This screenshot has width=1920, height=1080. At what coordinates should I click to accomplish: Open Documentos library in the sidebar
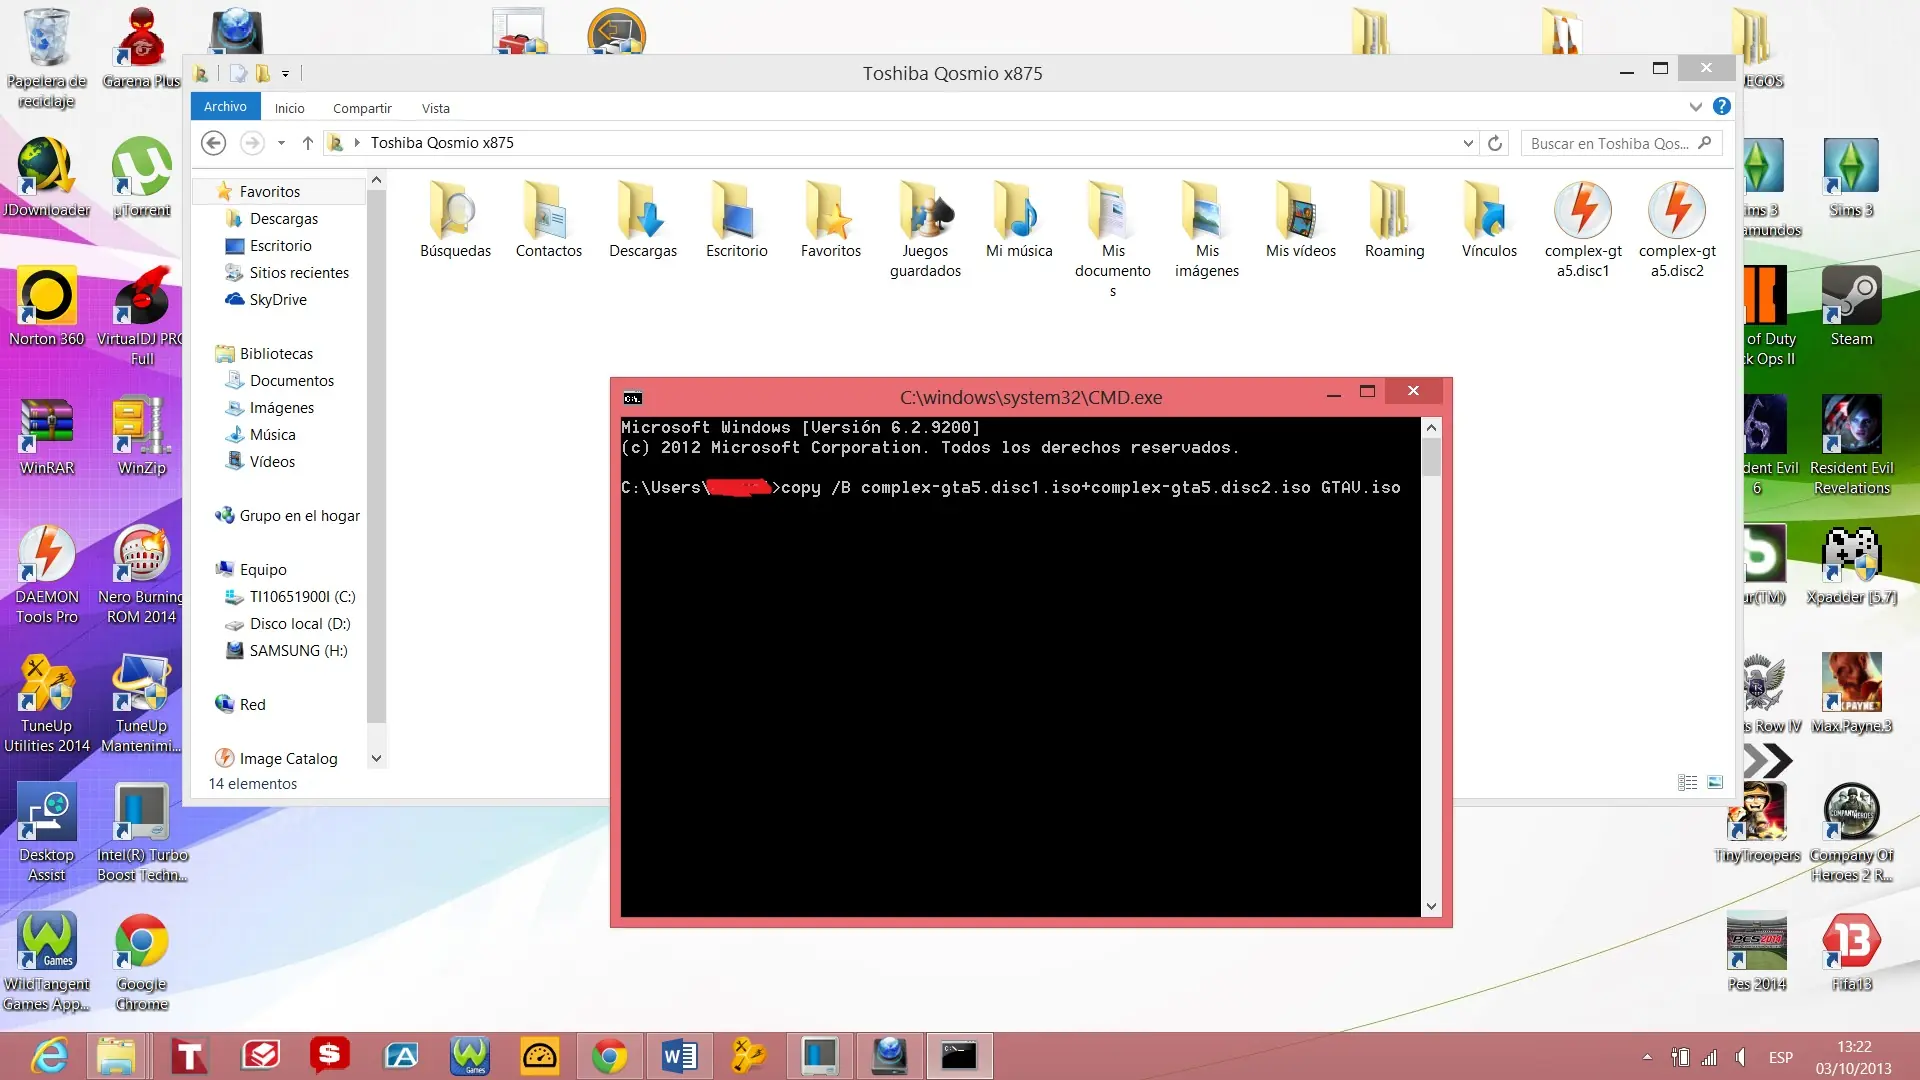tap(291, 380)
